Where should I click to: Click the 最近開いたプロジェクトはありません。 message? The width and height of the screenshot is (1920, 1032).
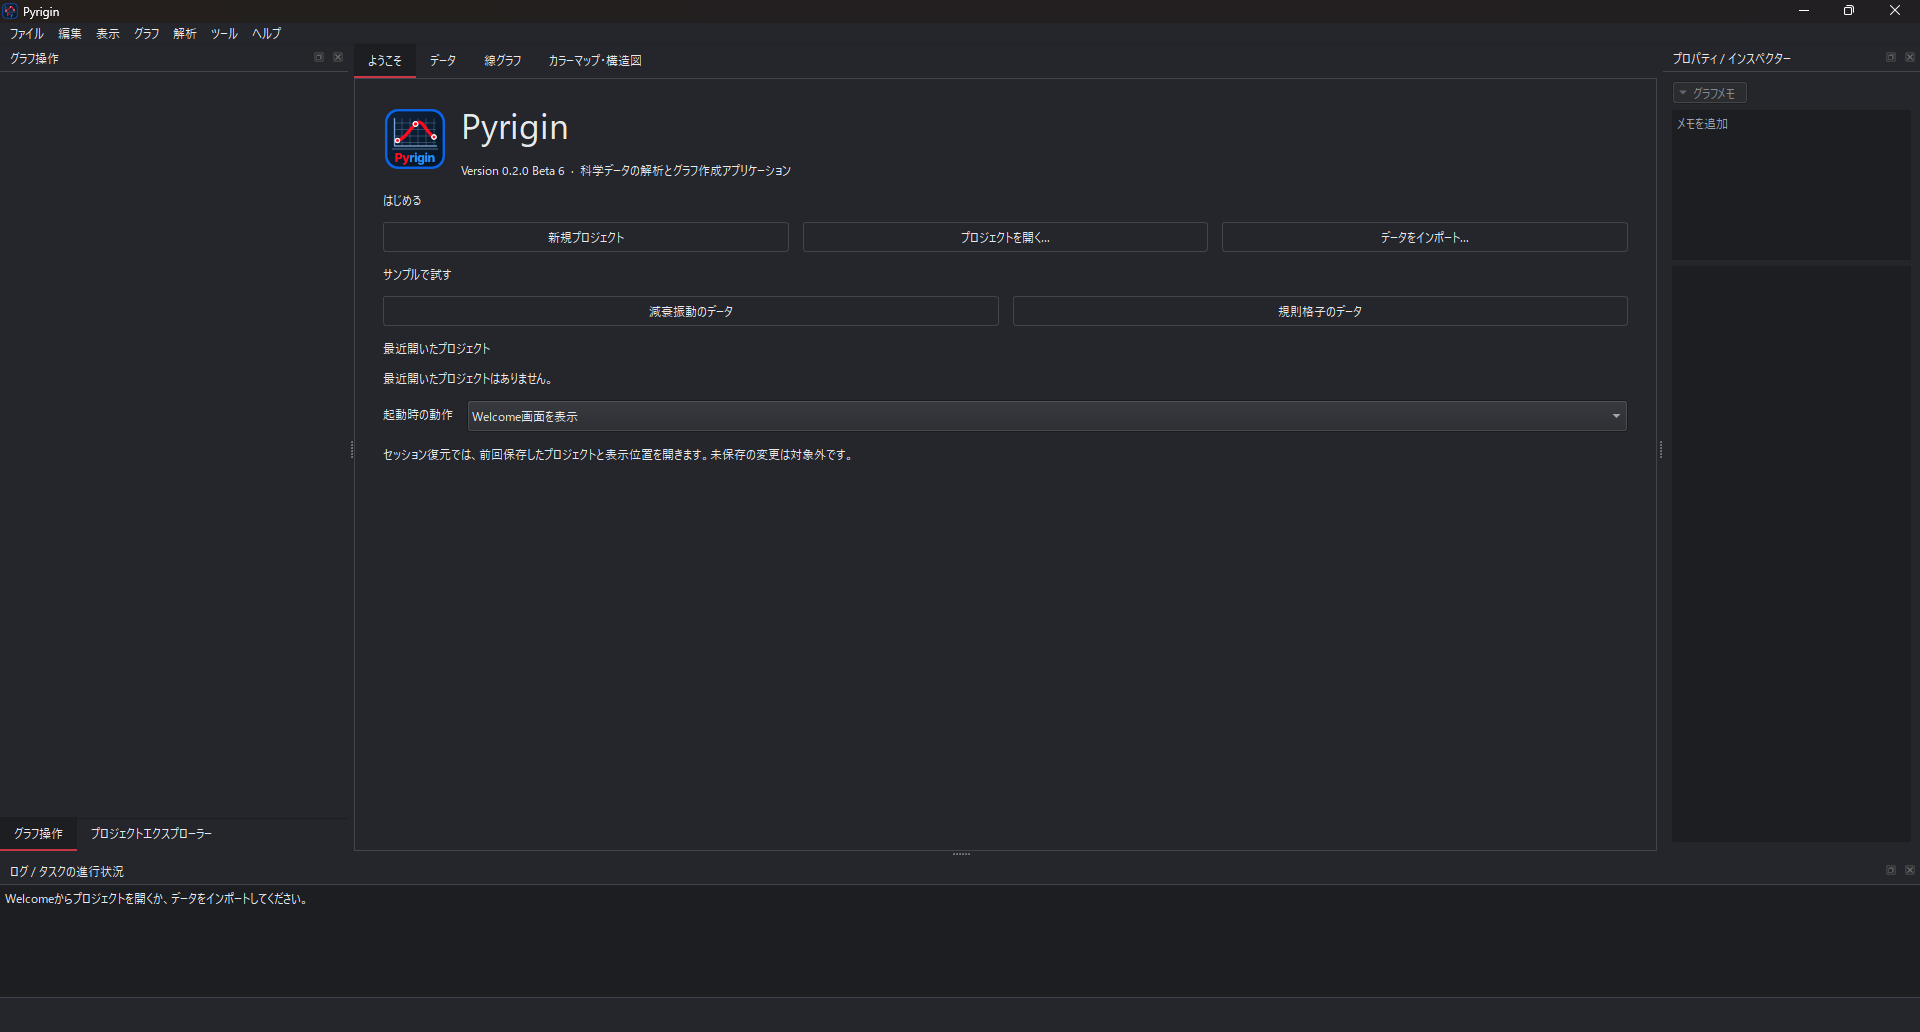click(468, 379)
